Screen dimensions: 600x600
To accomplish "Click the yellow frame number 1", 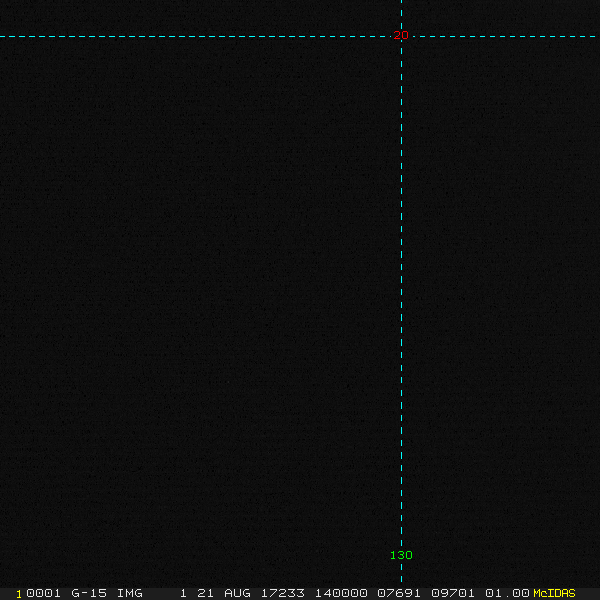I will pos(19,594).
